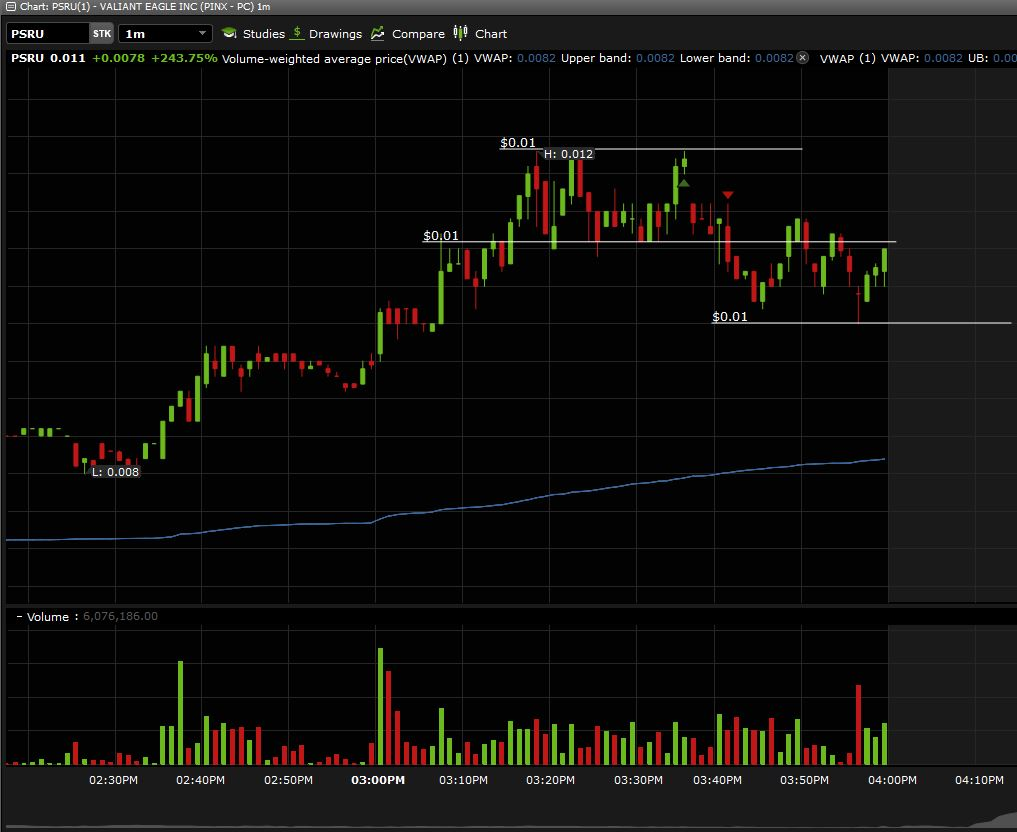
Task: Click the 02:30PM time axis label
Action: [114, 780]
